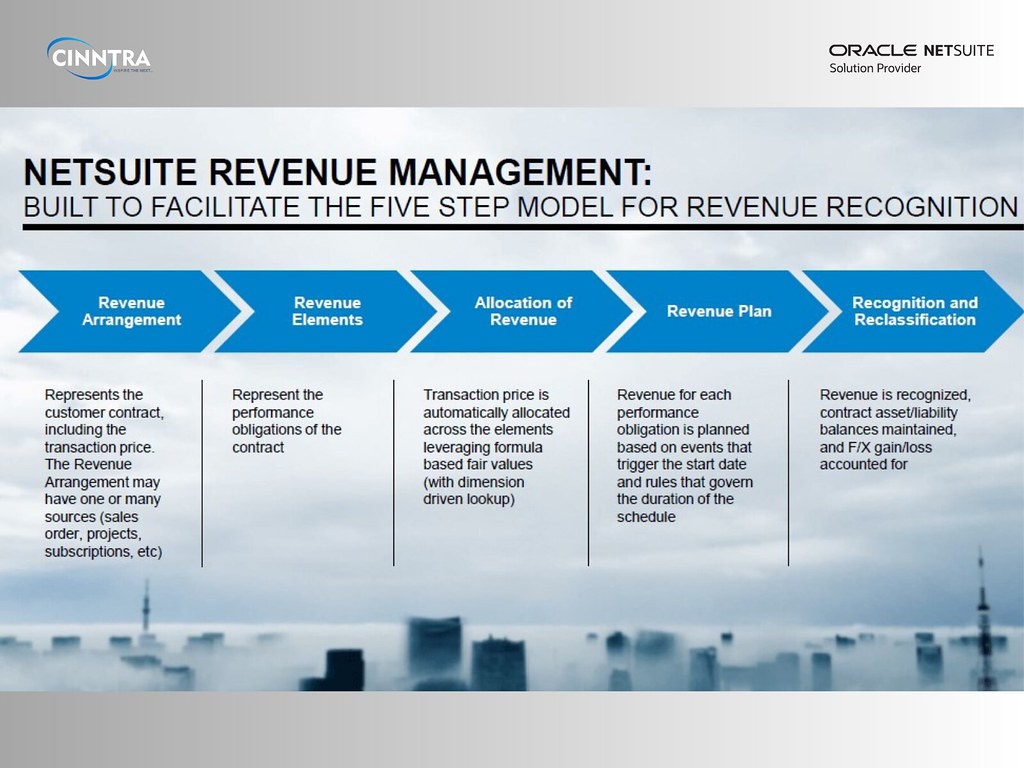The height and width of the screenshot is (768, 1024).
Task: Select the Recognition and Reclassification chevron arrow
Action: pos(913,311)
